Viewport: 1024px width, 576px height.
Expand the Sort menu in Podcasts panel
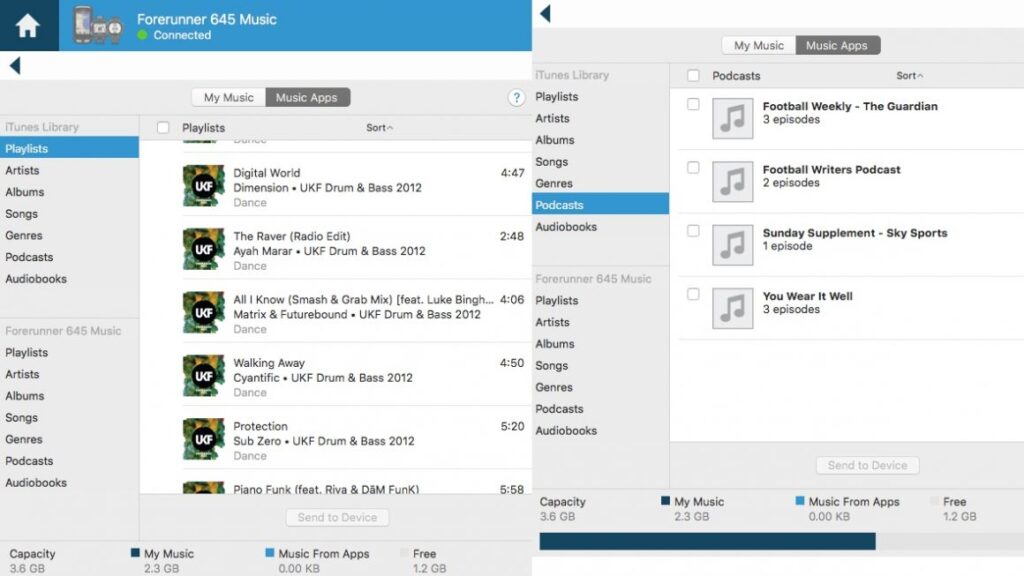(x=909, y=76)
